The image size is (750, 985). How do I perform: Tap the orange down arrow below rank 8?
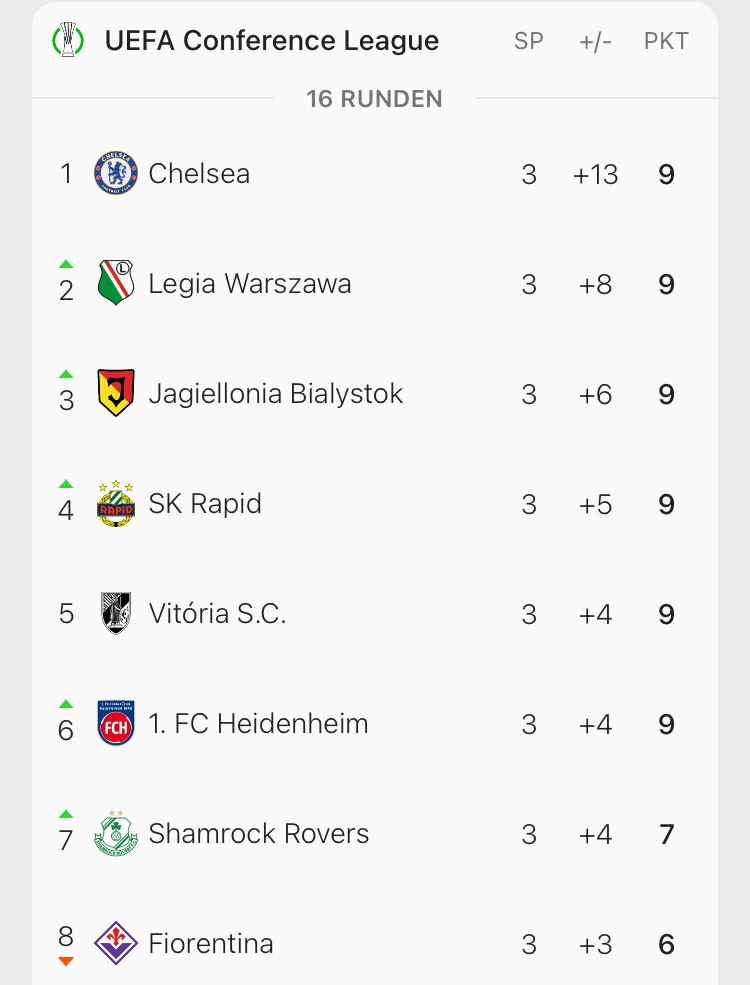point(66,962)
